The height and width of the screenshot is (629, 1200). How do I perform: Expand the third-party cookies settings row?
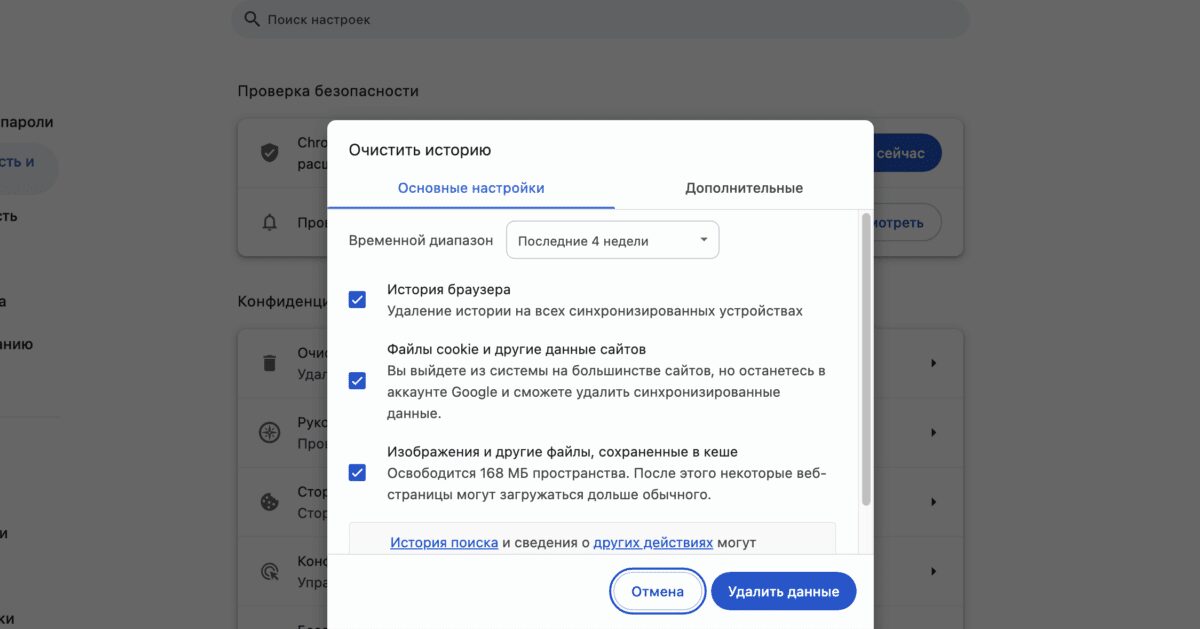pyautogui.click(x=933, y=501)
